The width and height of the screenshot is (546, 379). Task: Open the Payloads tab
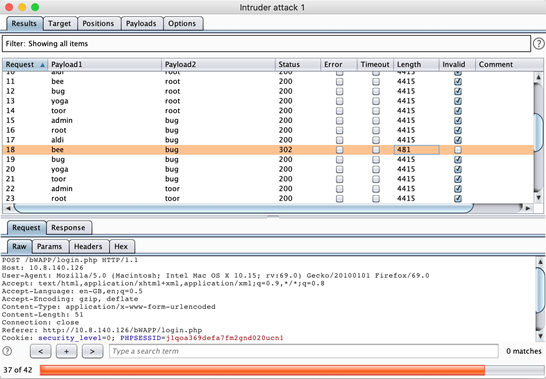pyautogui.click(x=141, y=23)
